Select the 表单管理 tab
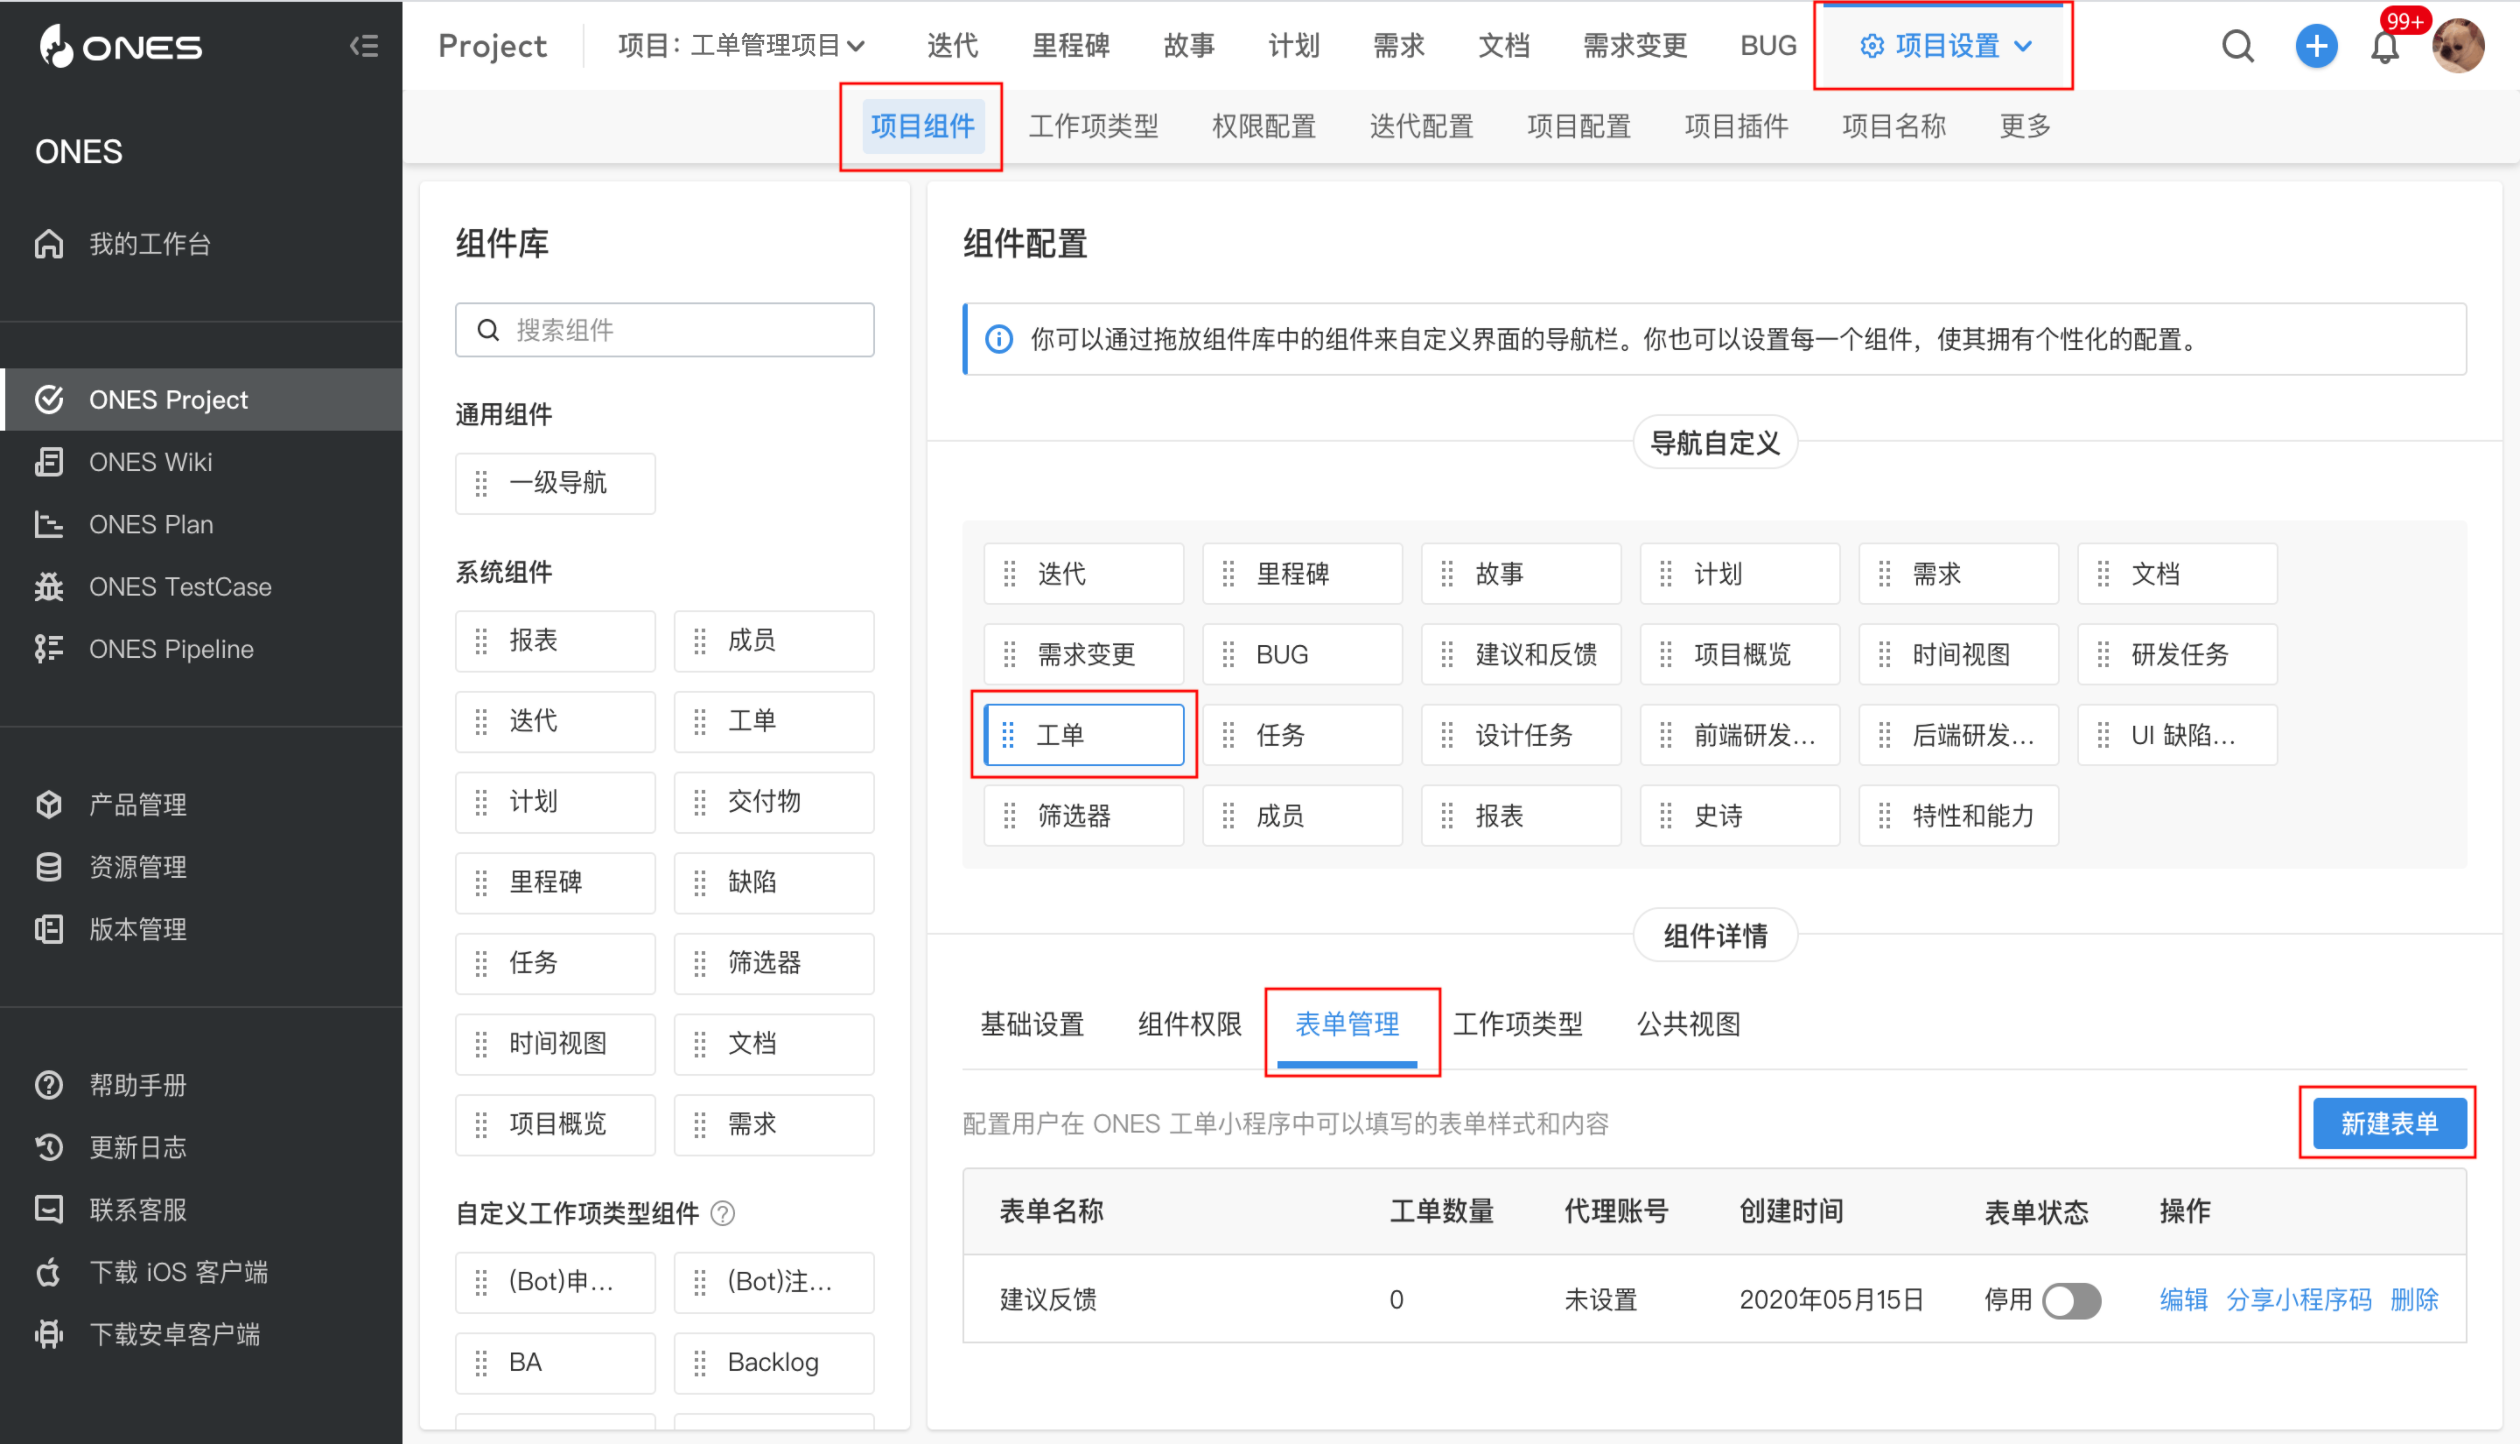 [x=1347, y=1024]
